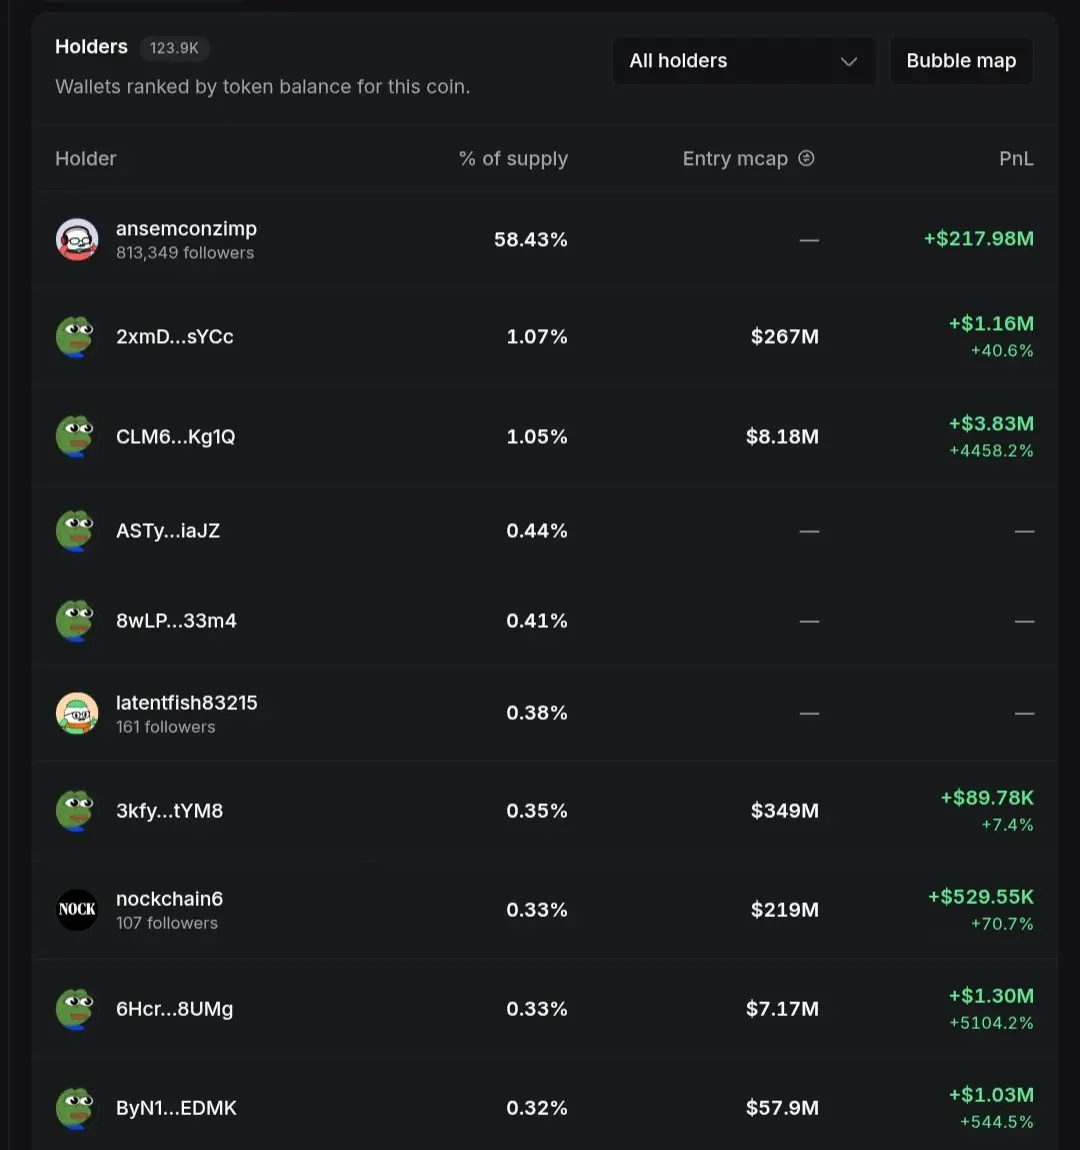1080x1150 pixels.
Task: Click the Pepe avatar for ByN1...EDMK
Action: 77,1107
